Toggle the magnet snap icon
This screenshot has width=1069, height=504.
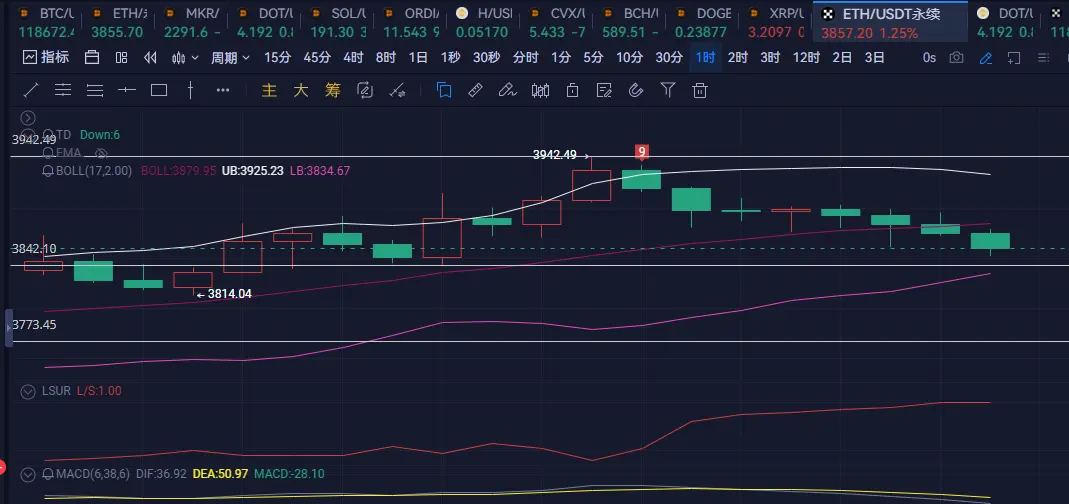pyautogui.click(x=636, y=90)
